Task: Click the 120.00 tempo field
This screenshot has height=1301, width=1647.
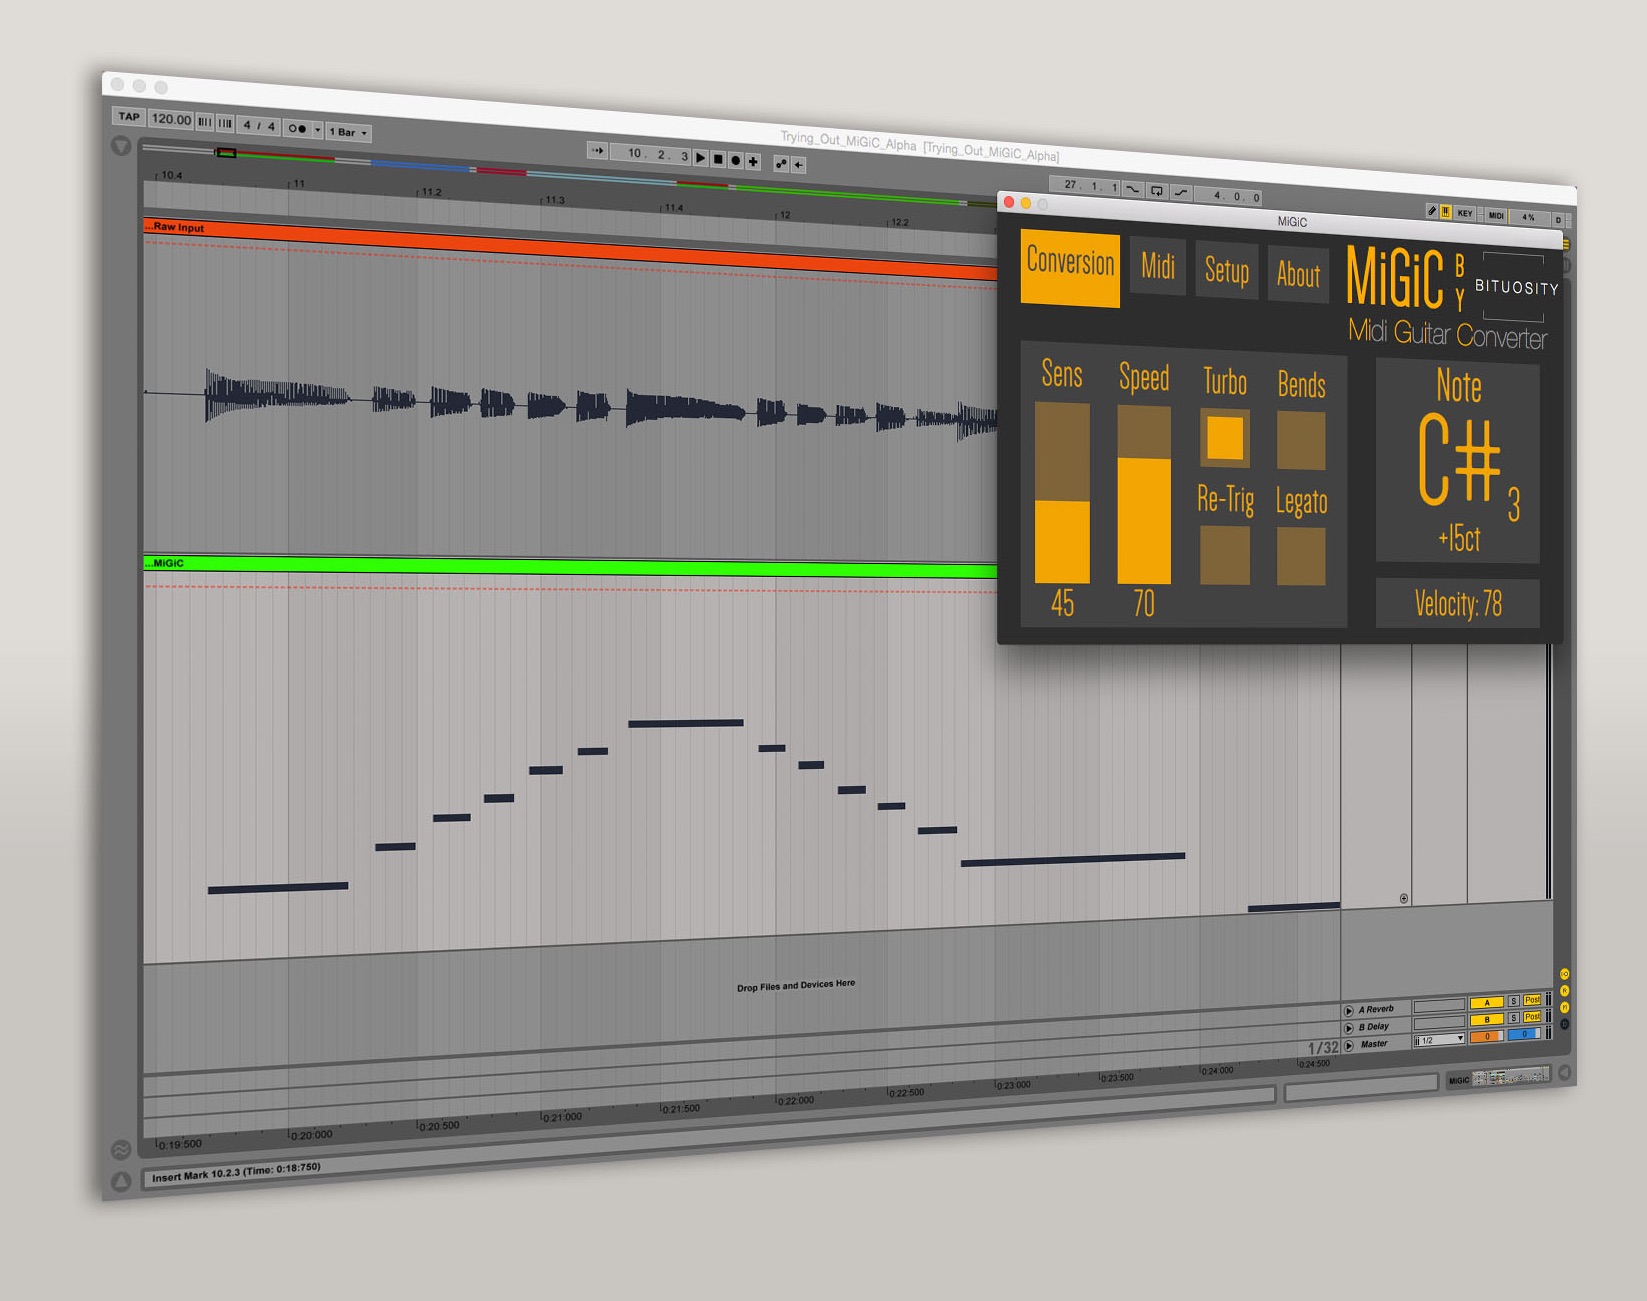Action: (x=171, y=119)
